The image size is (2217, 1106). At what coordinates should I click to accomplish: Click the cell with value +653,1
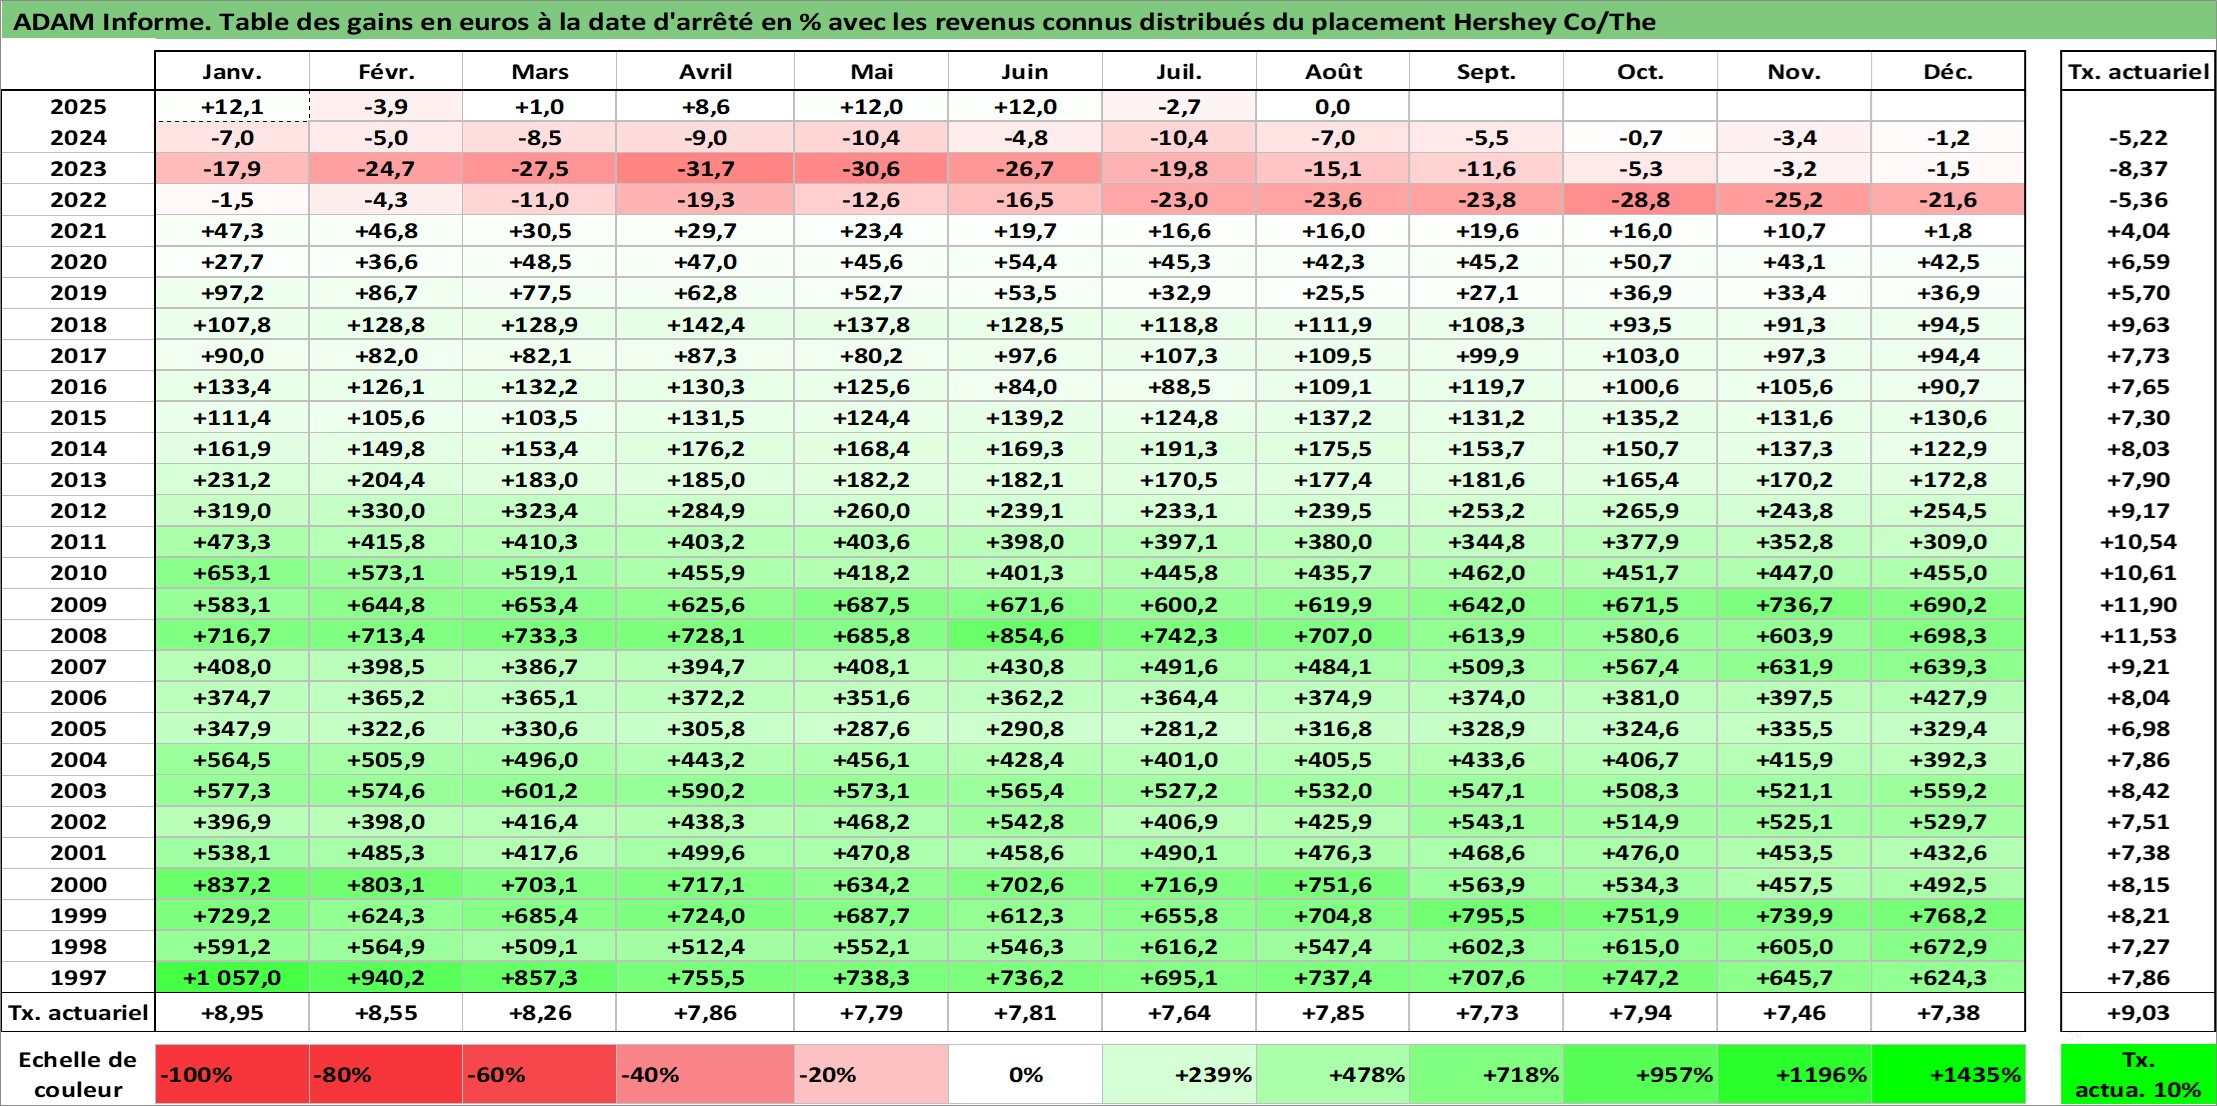(x=232, y=573)
